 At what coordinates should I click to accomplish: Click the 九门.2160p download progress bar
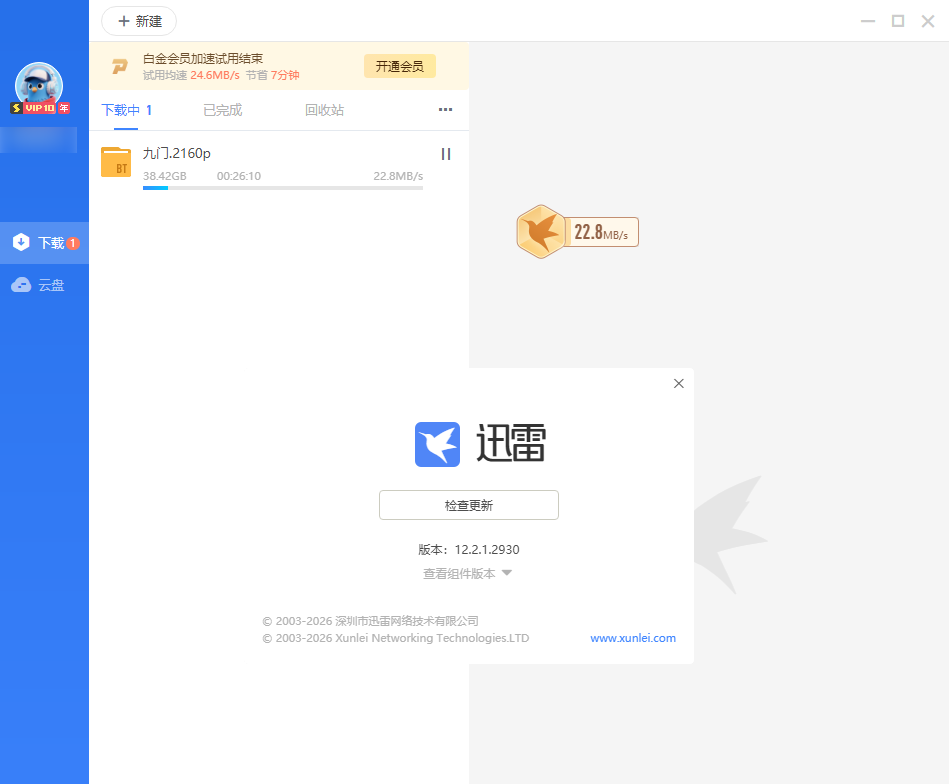(283, 188)
